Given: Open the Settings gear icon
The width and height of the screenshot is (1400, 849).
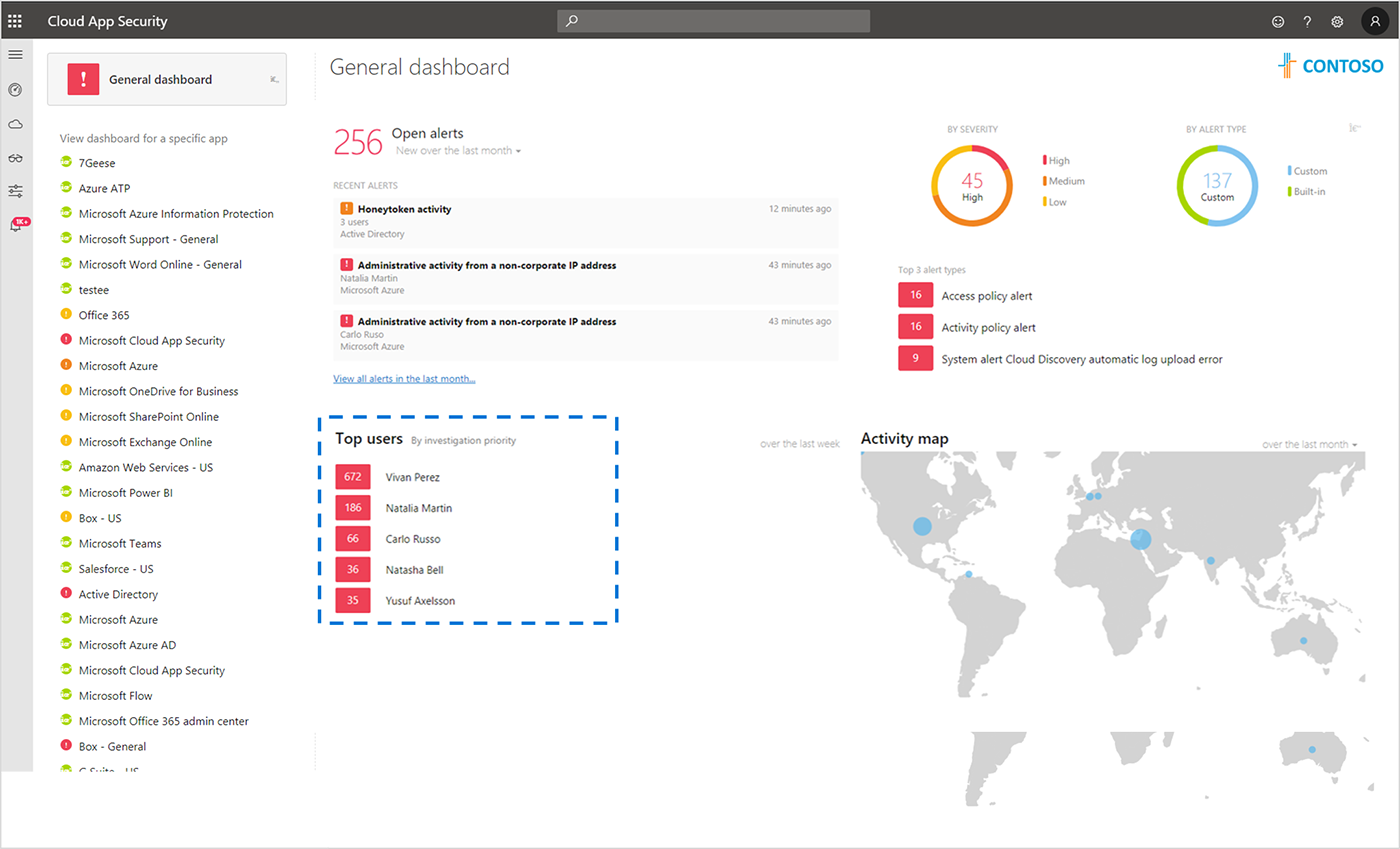Looking at the screenshot, I should point(1336,20).
